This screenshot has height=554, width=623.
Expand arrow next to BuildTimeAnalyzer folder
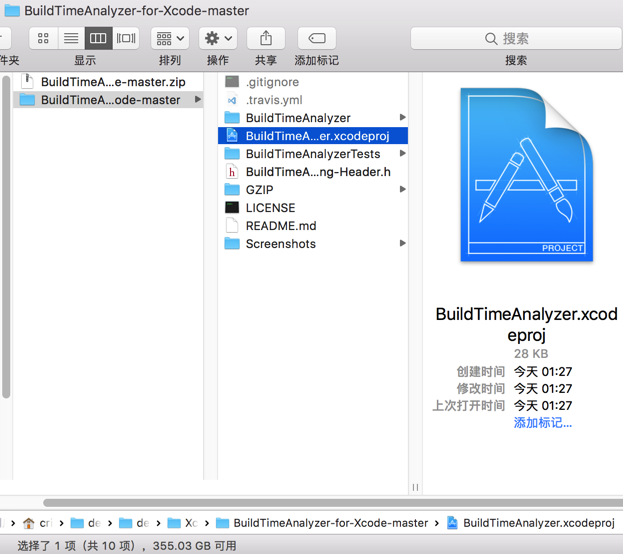402,117
